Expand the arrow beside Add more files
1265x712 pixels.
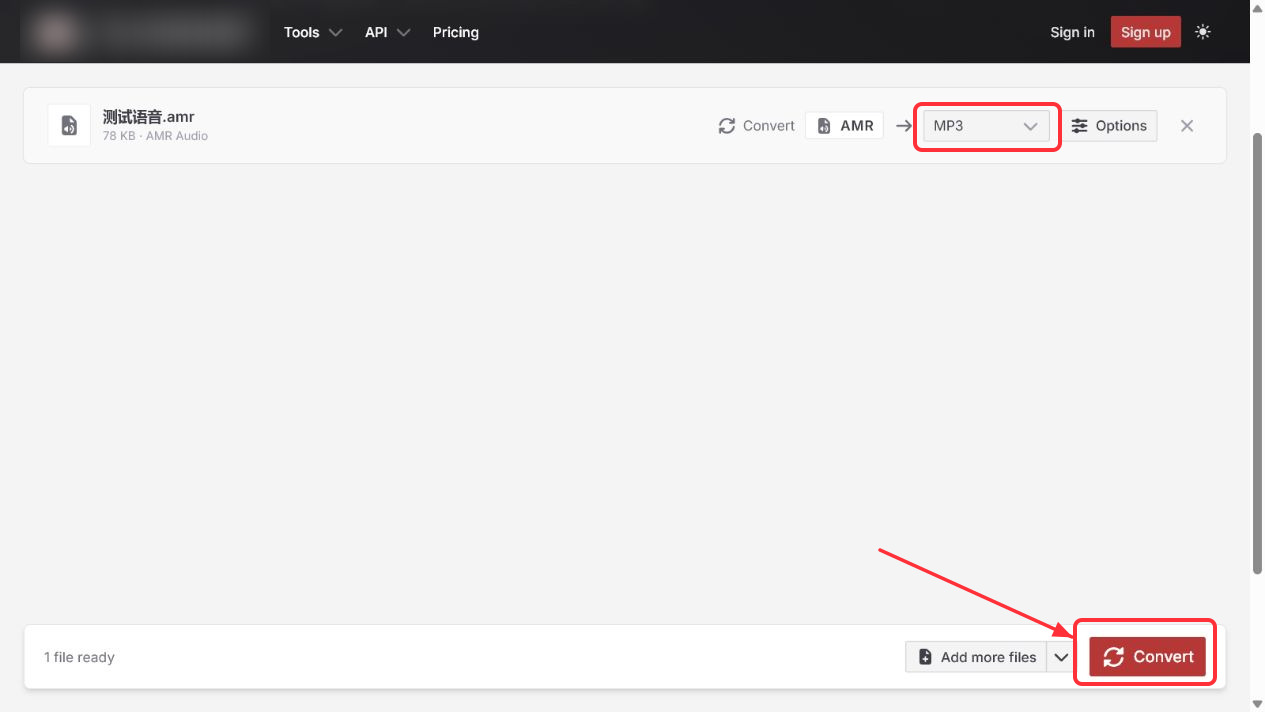pyautogui.click(x=1061, y=657)
